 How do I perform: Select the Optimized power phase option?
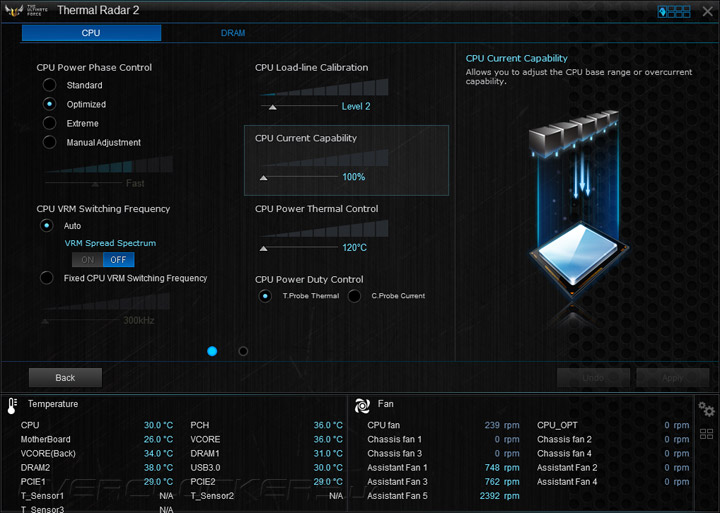click(x=50, y=104)
